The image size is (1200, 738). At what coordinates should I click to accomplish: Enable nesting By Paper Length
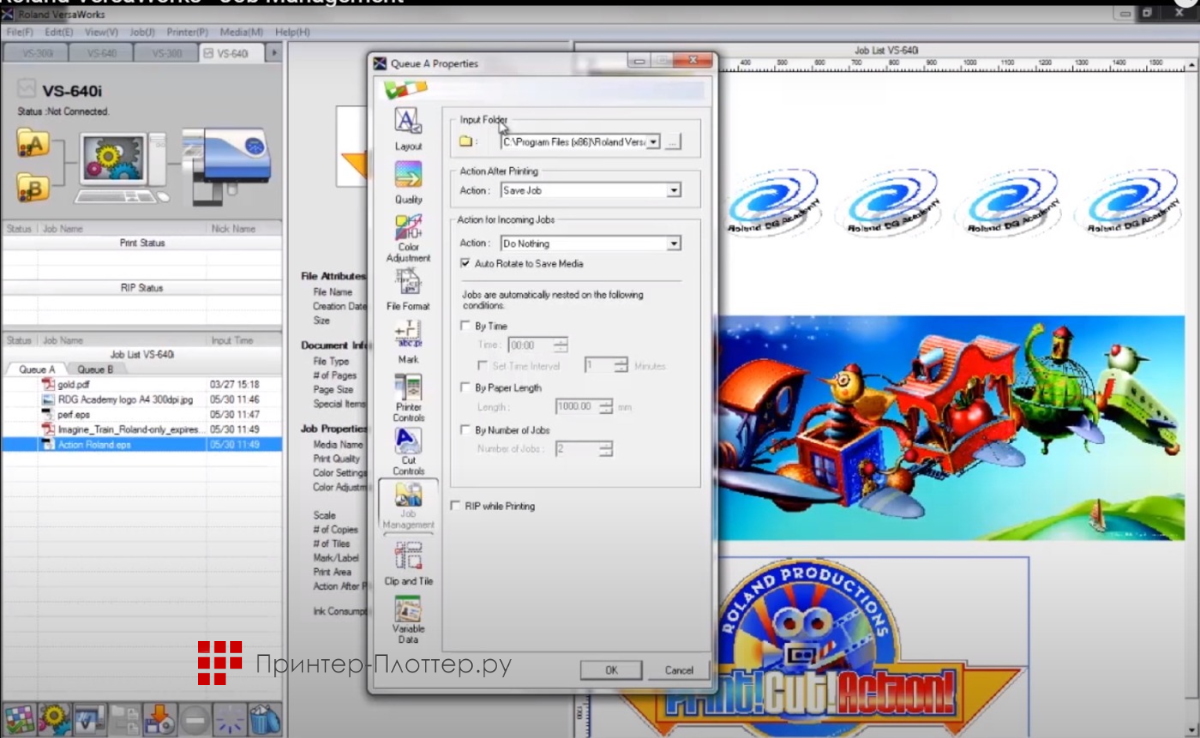tap(465, 387)
